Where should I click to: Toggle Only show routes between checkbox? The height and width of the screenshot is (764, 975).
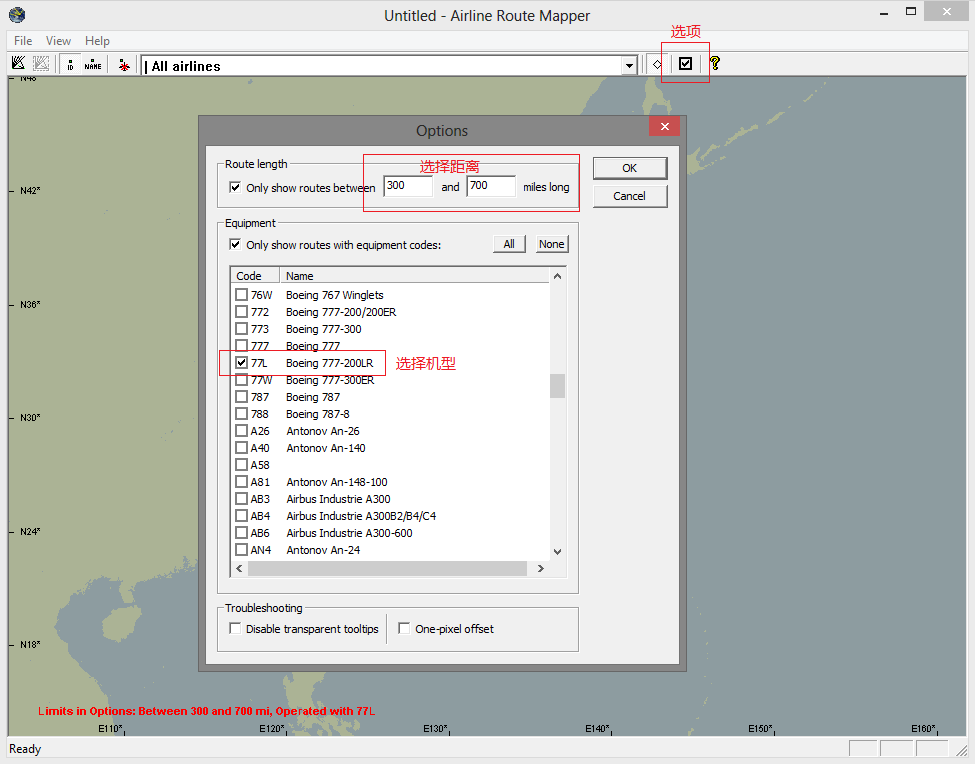(x=235, y=187)
